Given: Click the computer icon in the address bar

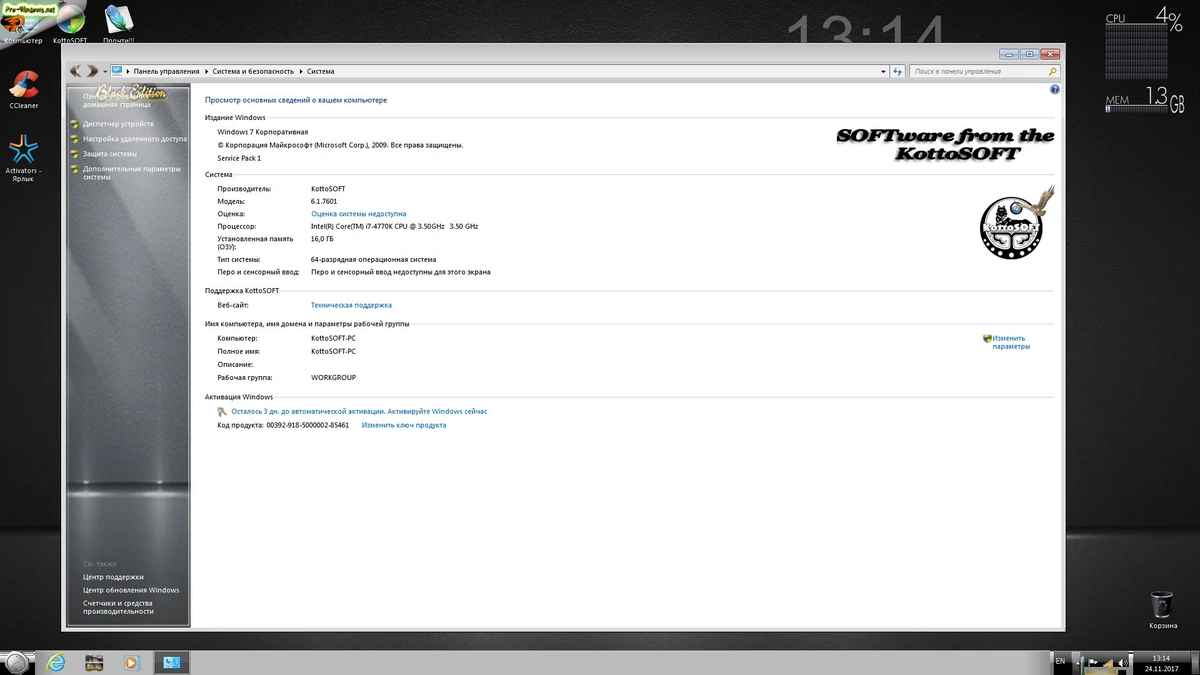Looking at the screenshot, I should [x=118, y=71].
